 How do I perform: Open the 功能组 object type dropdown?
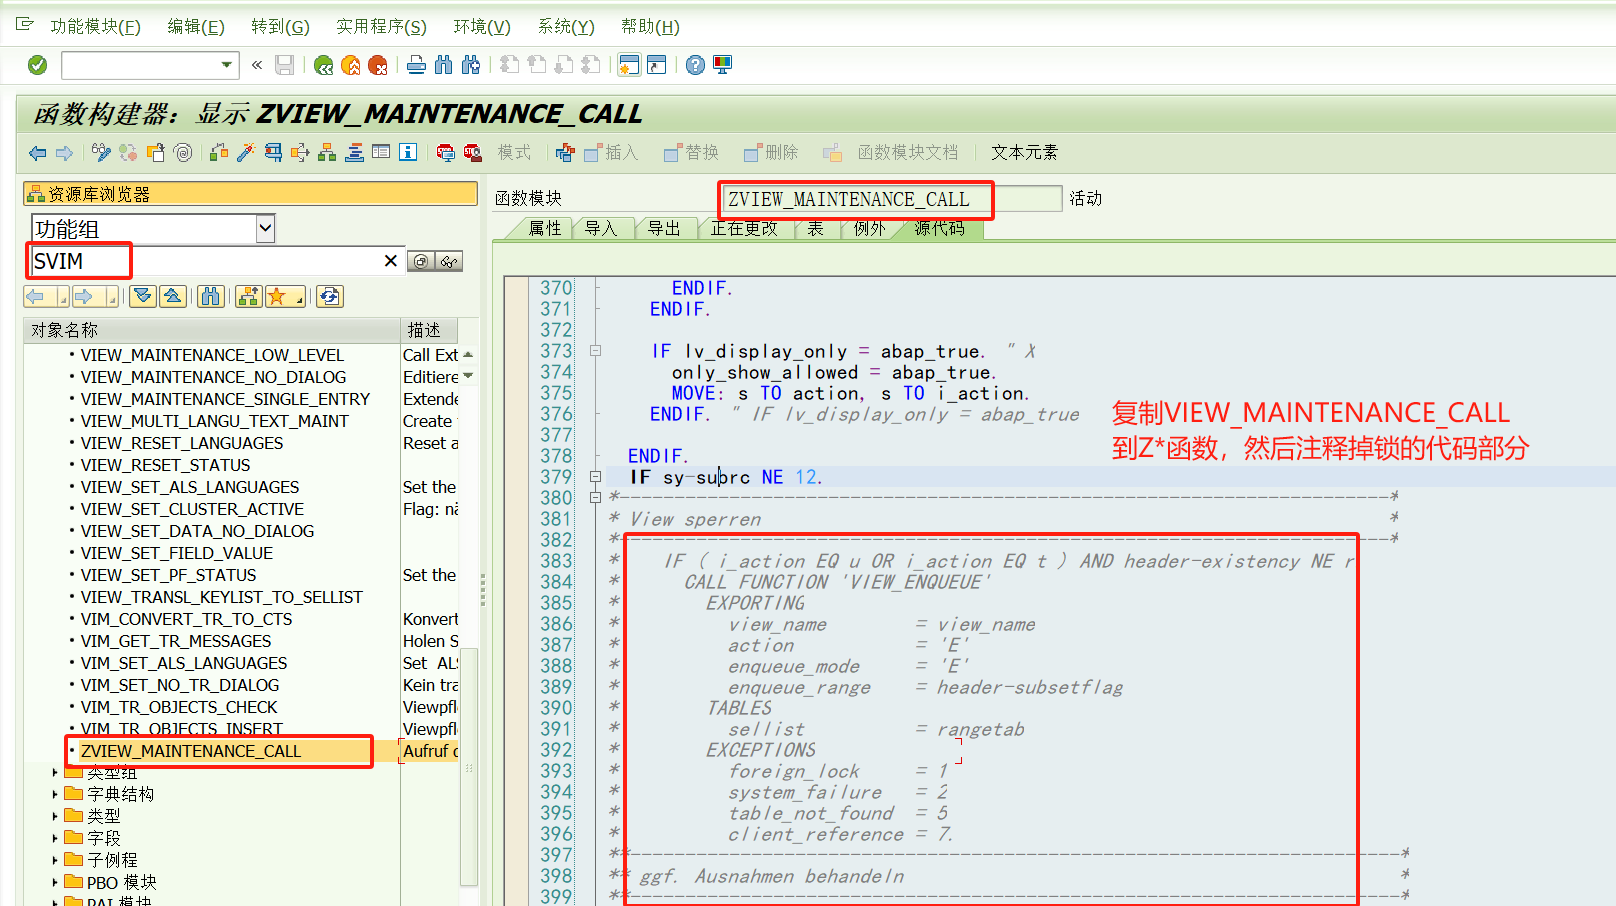click(x=265, y=229)
